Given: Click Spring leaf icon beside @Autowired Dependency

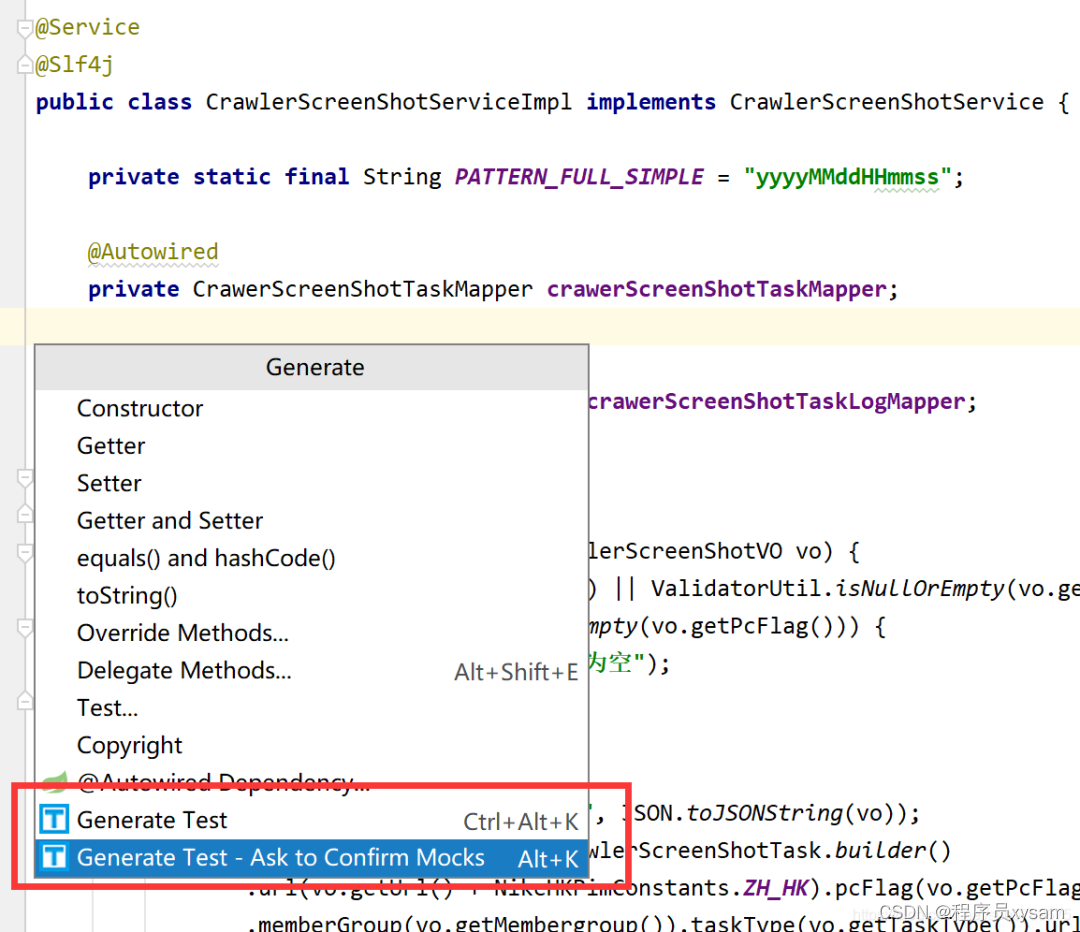Looking at the screenshot, I should [54, 781].
